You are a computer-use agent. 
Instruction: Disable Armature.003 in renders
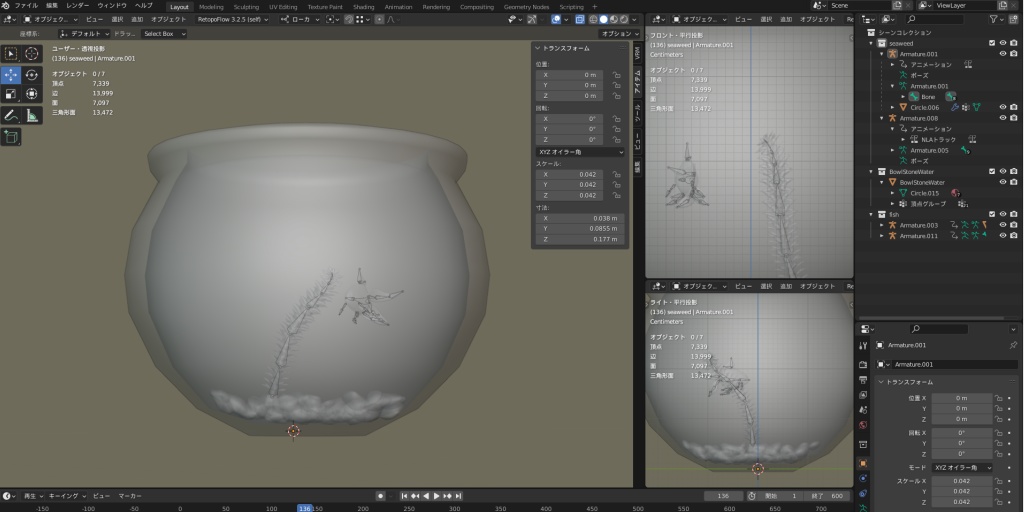[x=1013, y=225]
